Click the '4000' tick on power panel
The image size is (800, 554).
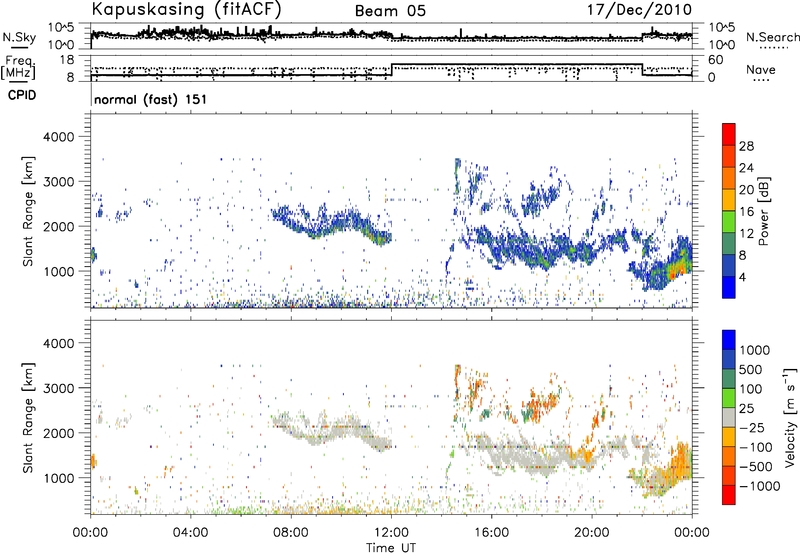click(x=59, y=137)
